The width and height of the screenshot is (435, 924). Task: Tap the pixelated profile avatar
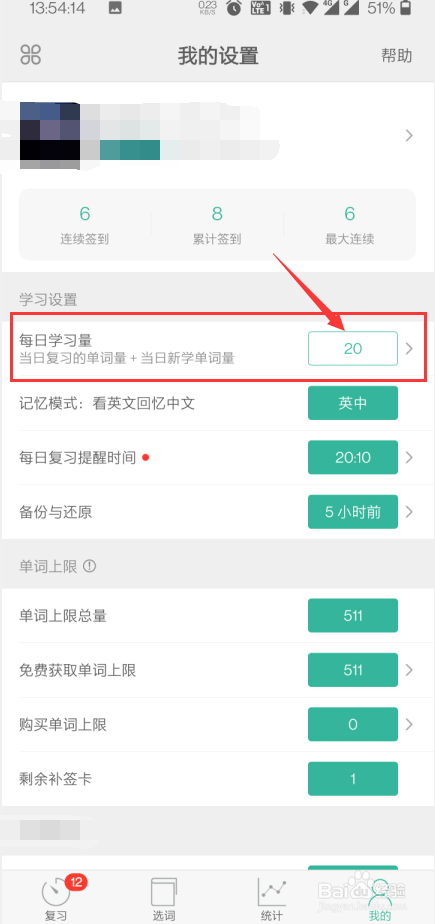tap(50, 135)
